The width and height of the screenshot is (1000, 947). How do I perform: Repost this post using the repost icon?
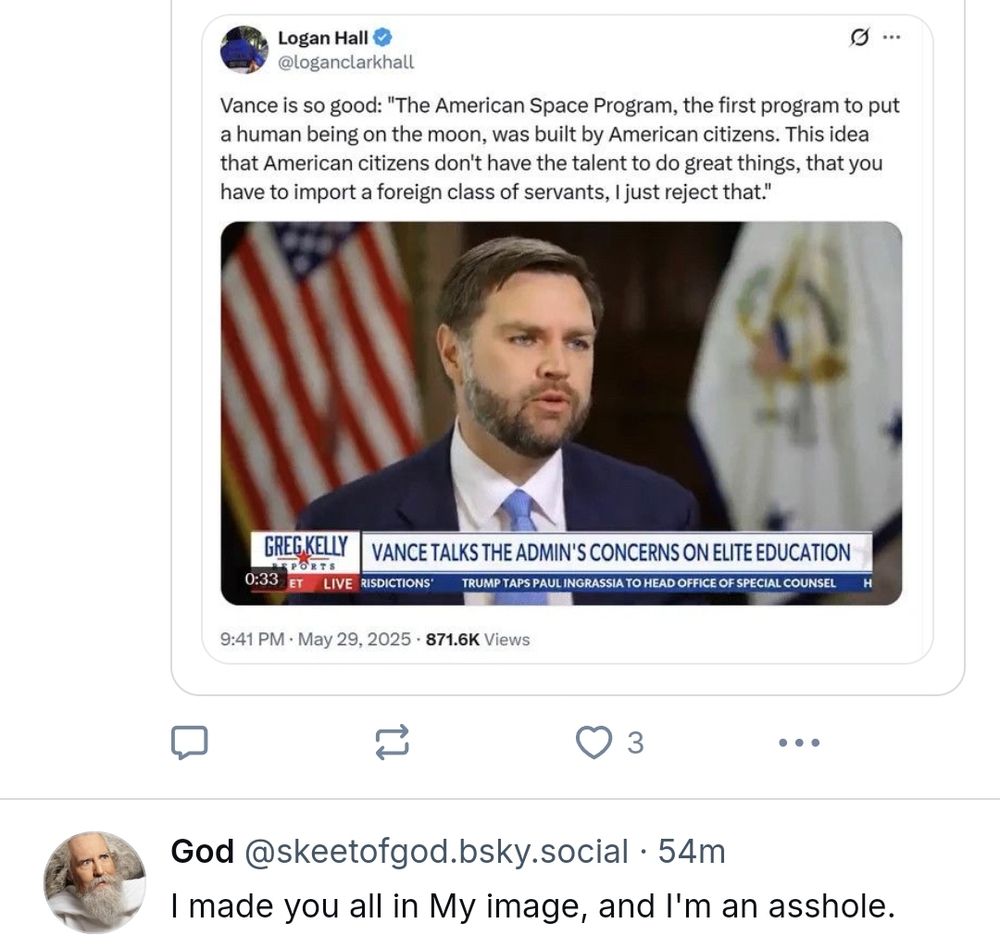tap(392, 742)
